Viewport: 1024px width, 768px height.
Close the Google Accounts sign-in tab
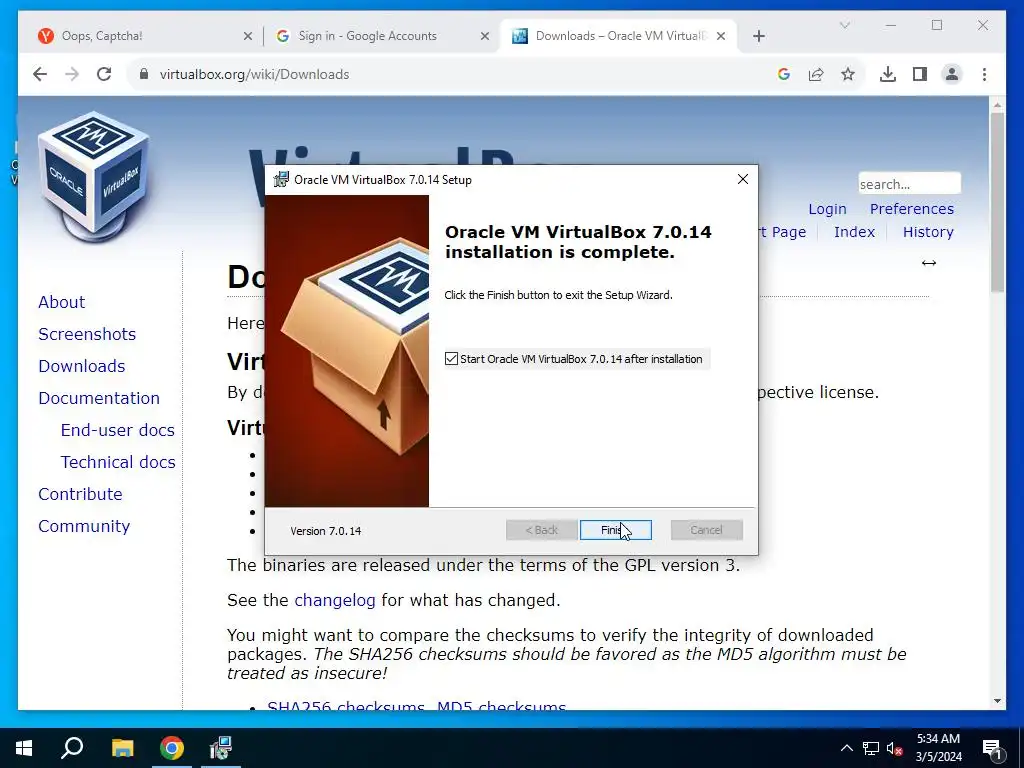pos(485,36)
